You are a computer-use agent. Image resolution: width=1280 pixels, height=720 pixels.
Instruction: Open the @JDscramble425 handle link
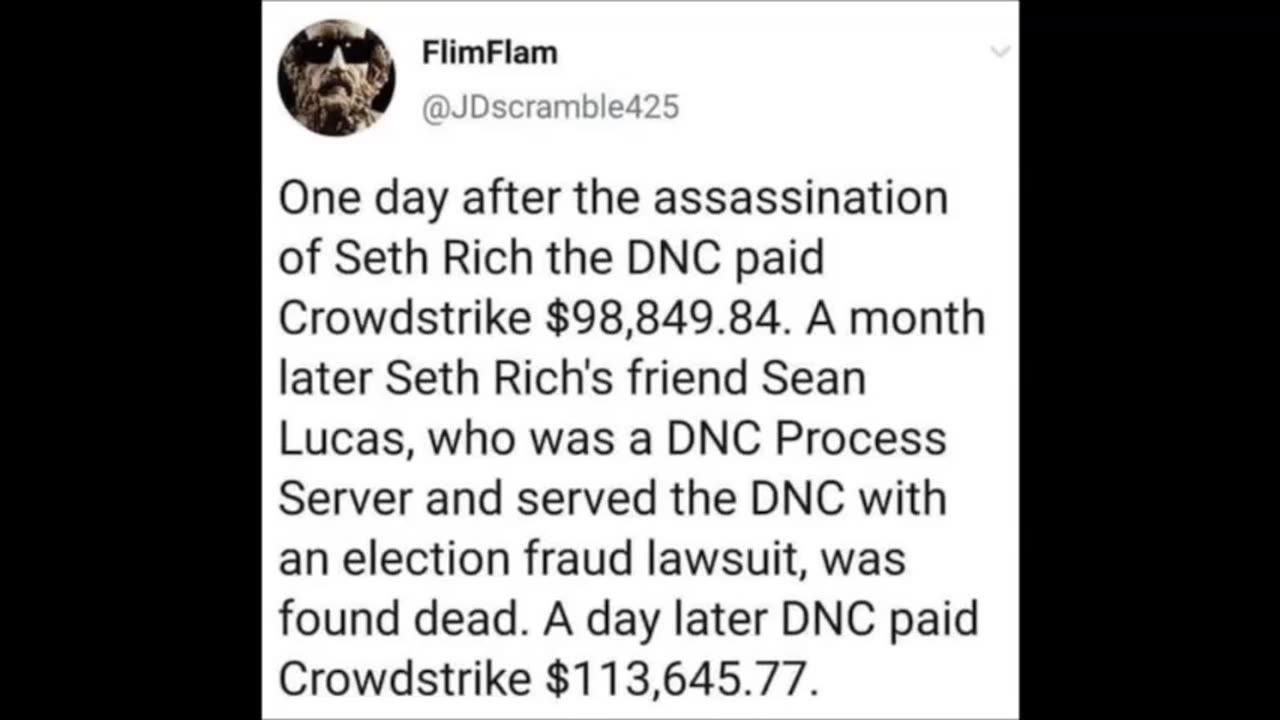tap(550, 106)
